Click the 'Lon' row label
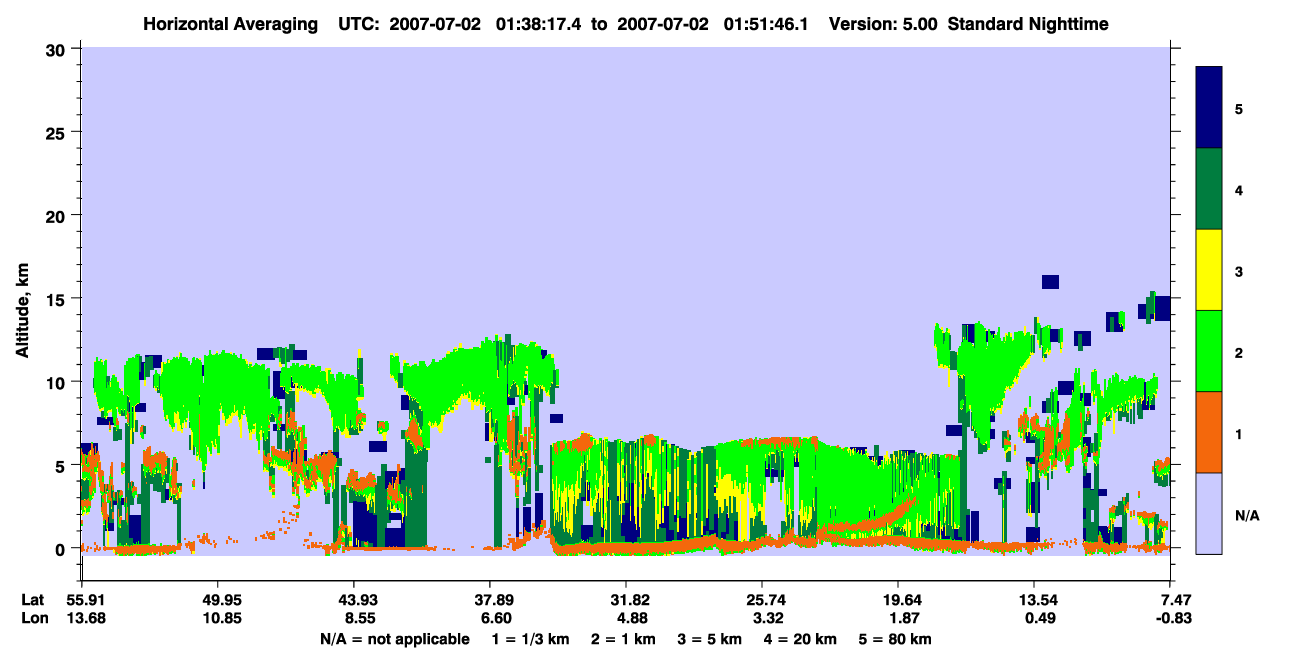 click(34, 618)
